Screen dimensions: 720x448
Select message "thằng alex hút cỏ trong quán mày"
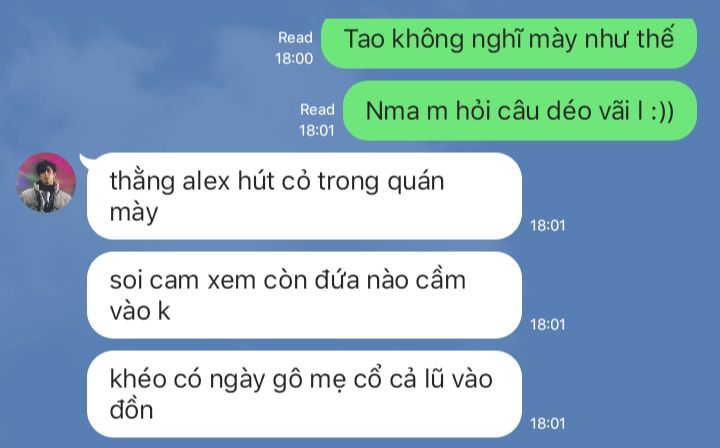click(304, 196)
